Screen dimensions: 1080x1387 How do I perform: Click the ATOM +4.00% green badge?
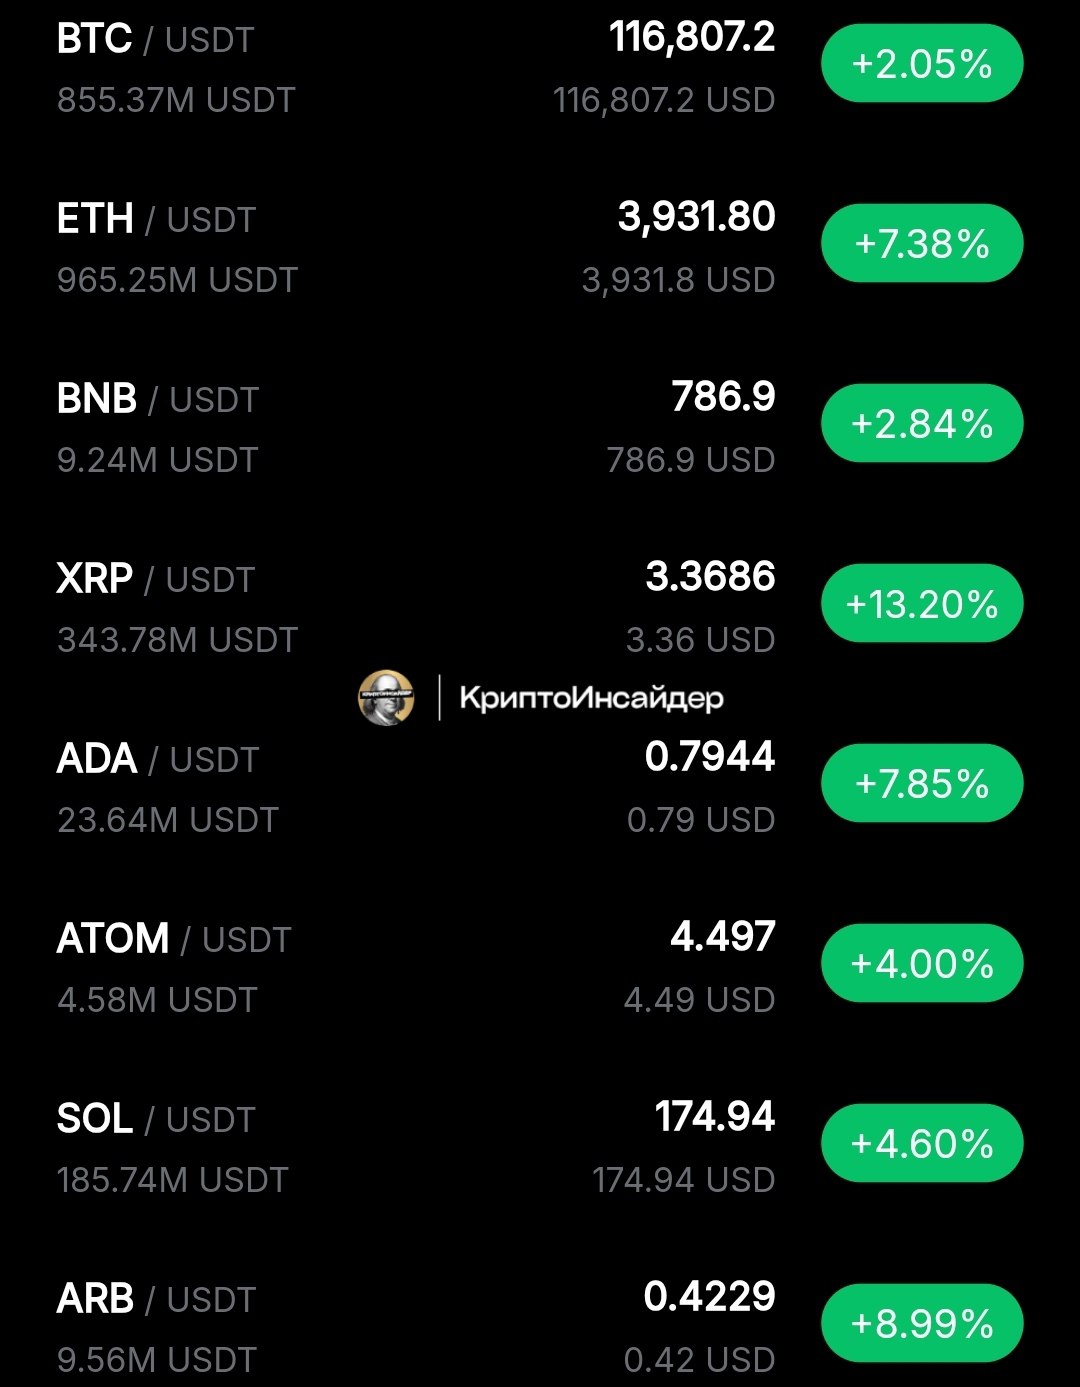click(922, 964)
